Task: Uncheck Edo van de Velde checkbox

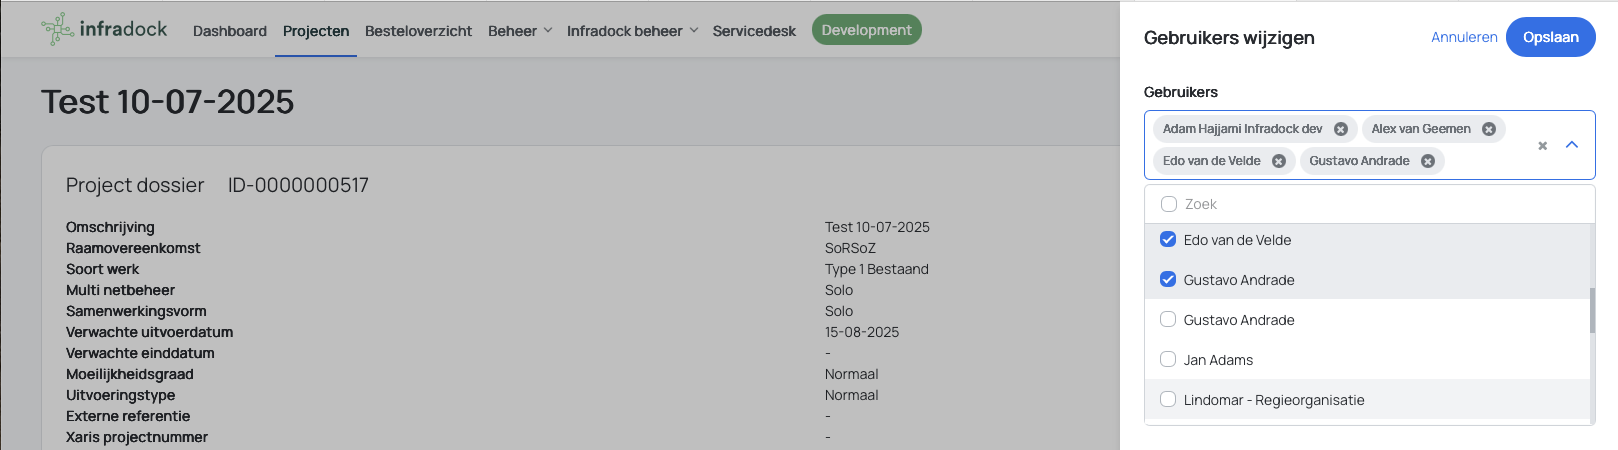Action: 1168,239
